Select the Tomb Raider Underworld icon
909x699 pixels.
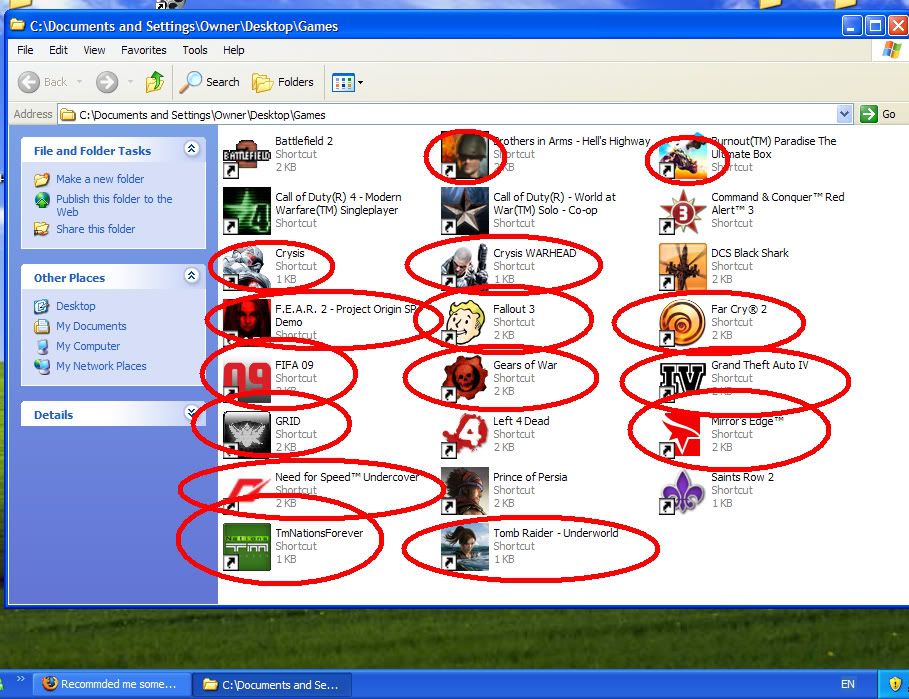465,547
